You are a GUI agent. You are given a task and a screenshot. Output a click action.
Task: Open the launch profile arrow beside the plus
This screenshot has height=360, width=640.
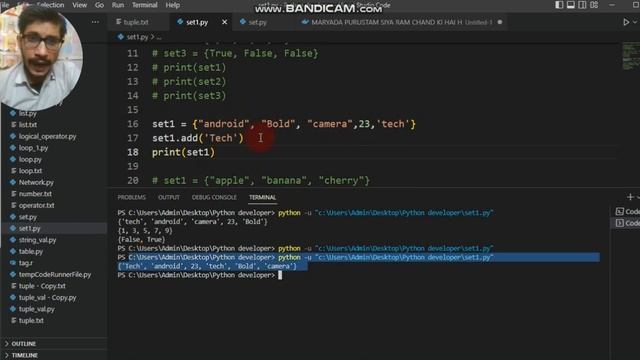point(638,197)
